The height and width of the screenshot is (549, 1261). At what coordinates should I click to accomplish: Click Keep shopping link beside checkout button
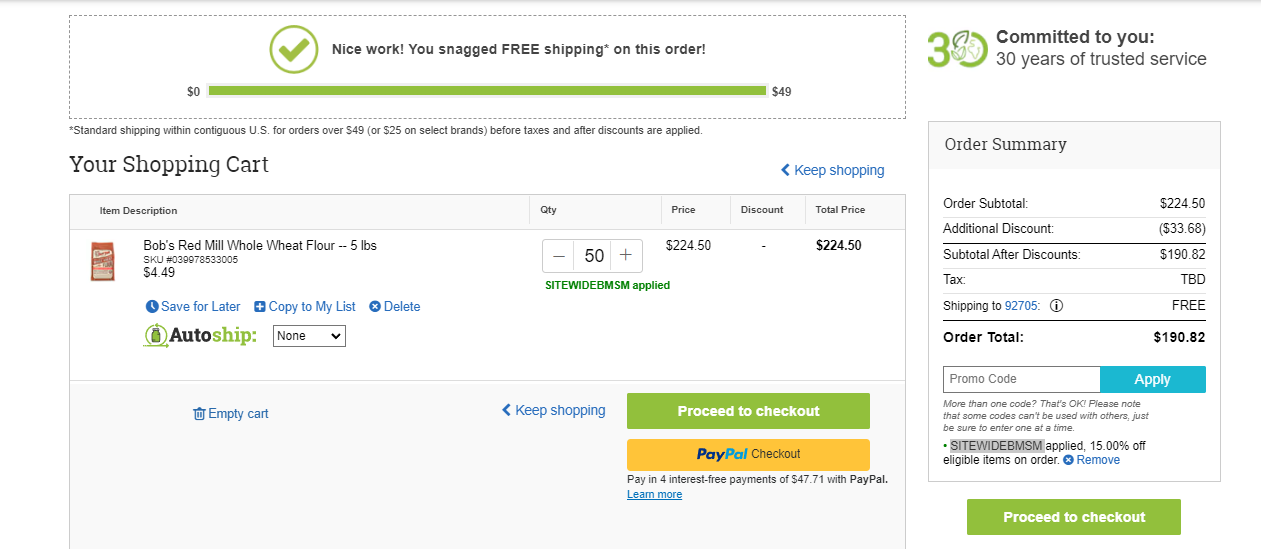[553, 410]
